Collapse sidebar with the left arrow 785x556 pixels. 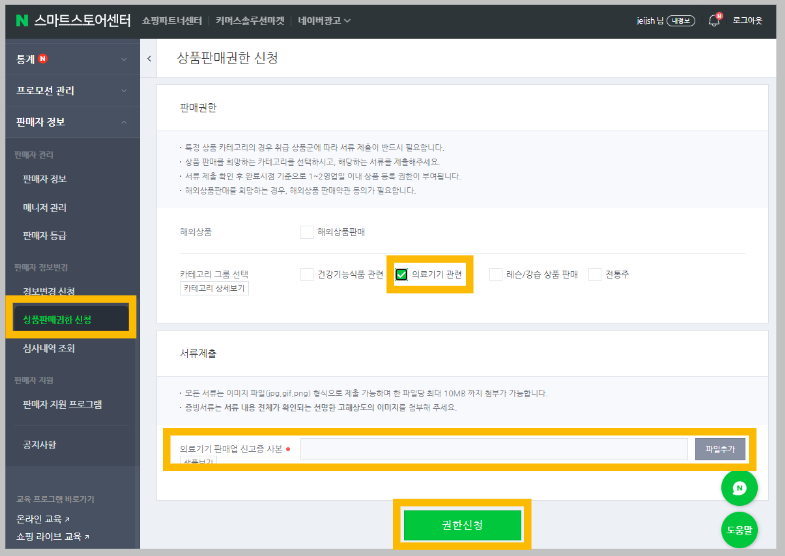149,59
